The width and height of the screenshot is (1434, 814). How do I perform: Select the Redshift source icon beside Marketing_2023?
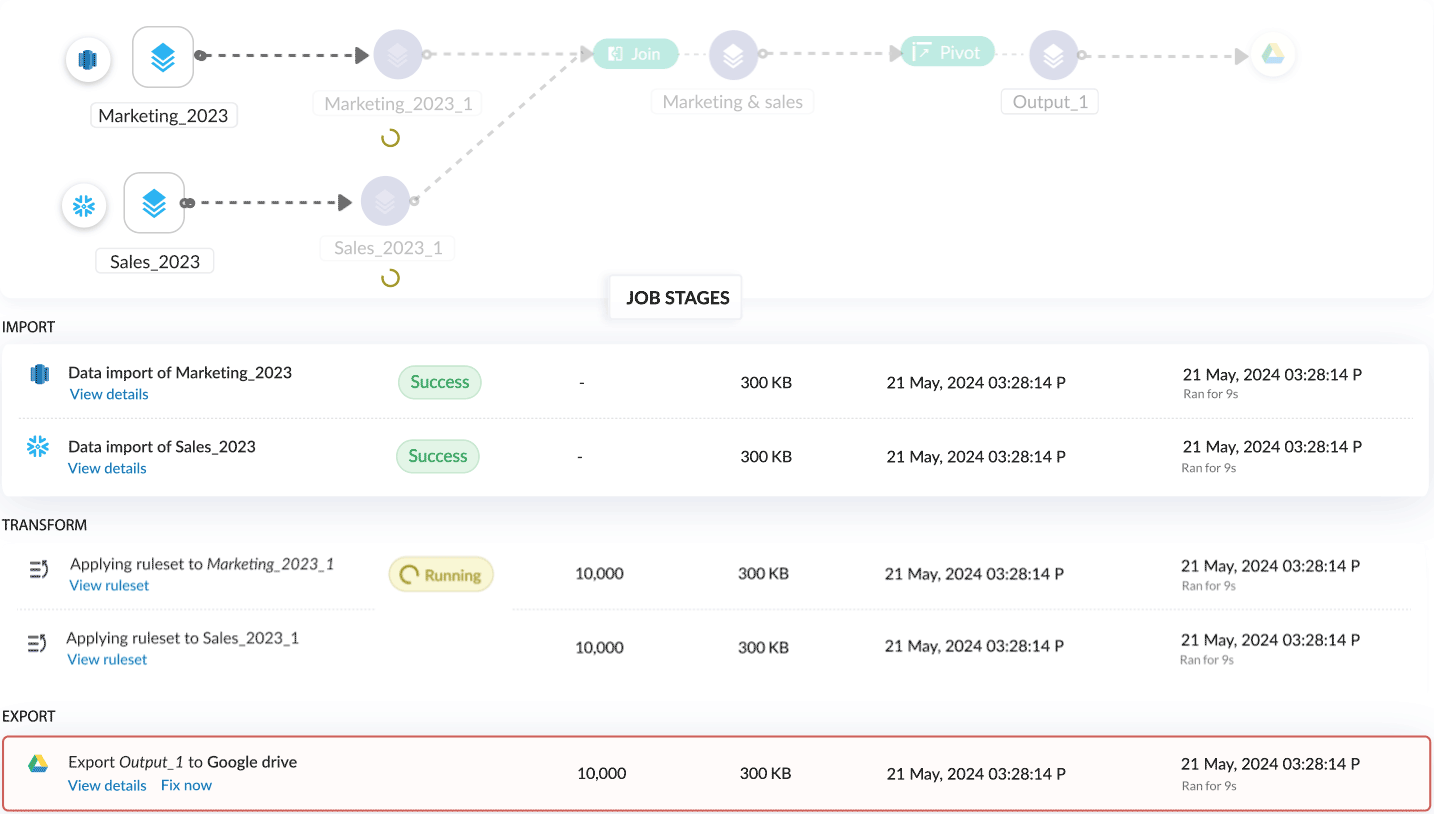(88, 60)
